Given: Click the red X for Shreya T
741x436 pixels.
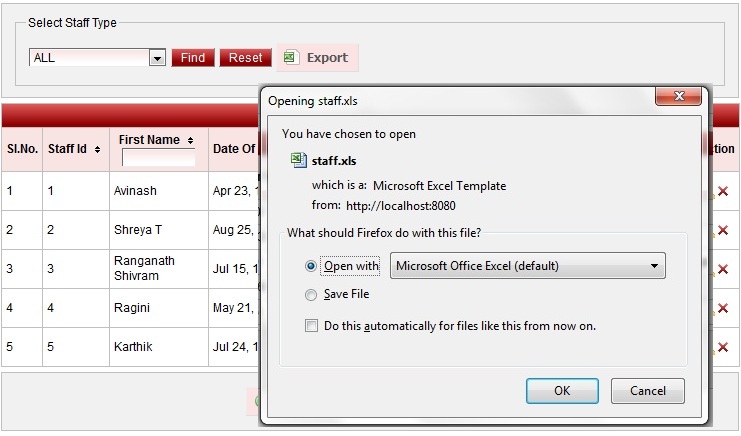Looking at the screenshot, I should pos(723,230).
